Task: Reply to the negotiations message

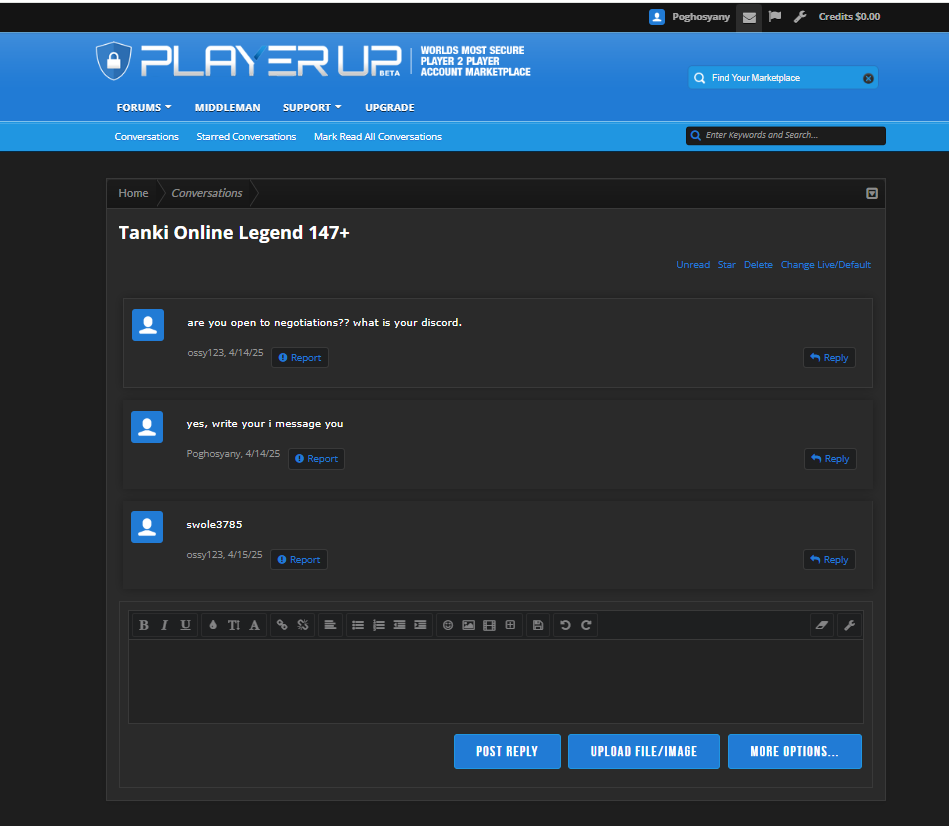Action: tap(829, 358)
